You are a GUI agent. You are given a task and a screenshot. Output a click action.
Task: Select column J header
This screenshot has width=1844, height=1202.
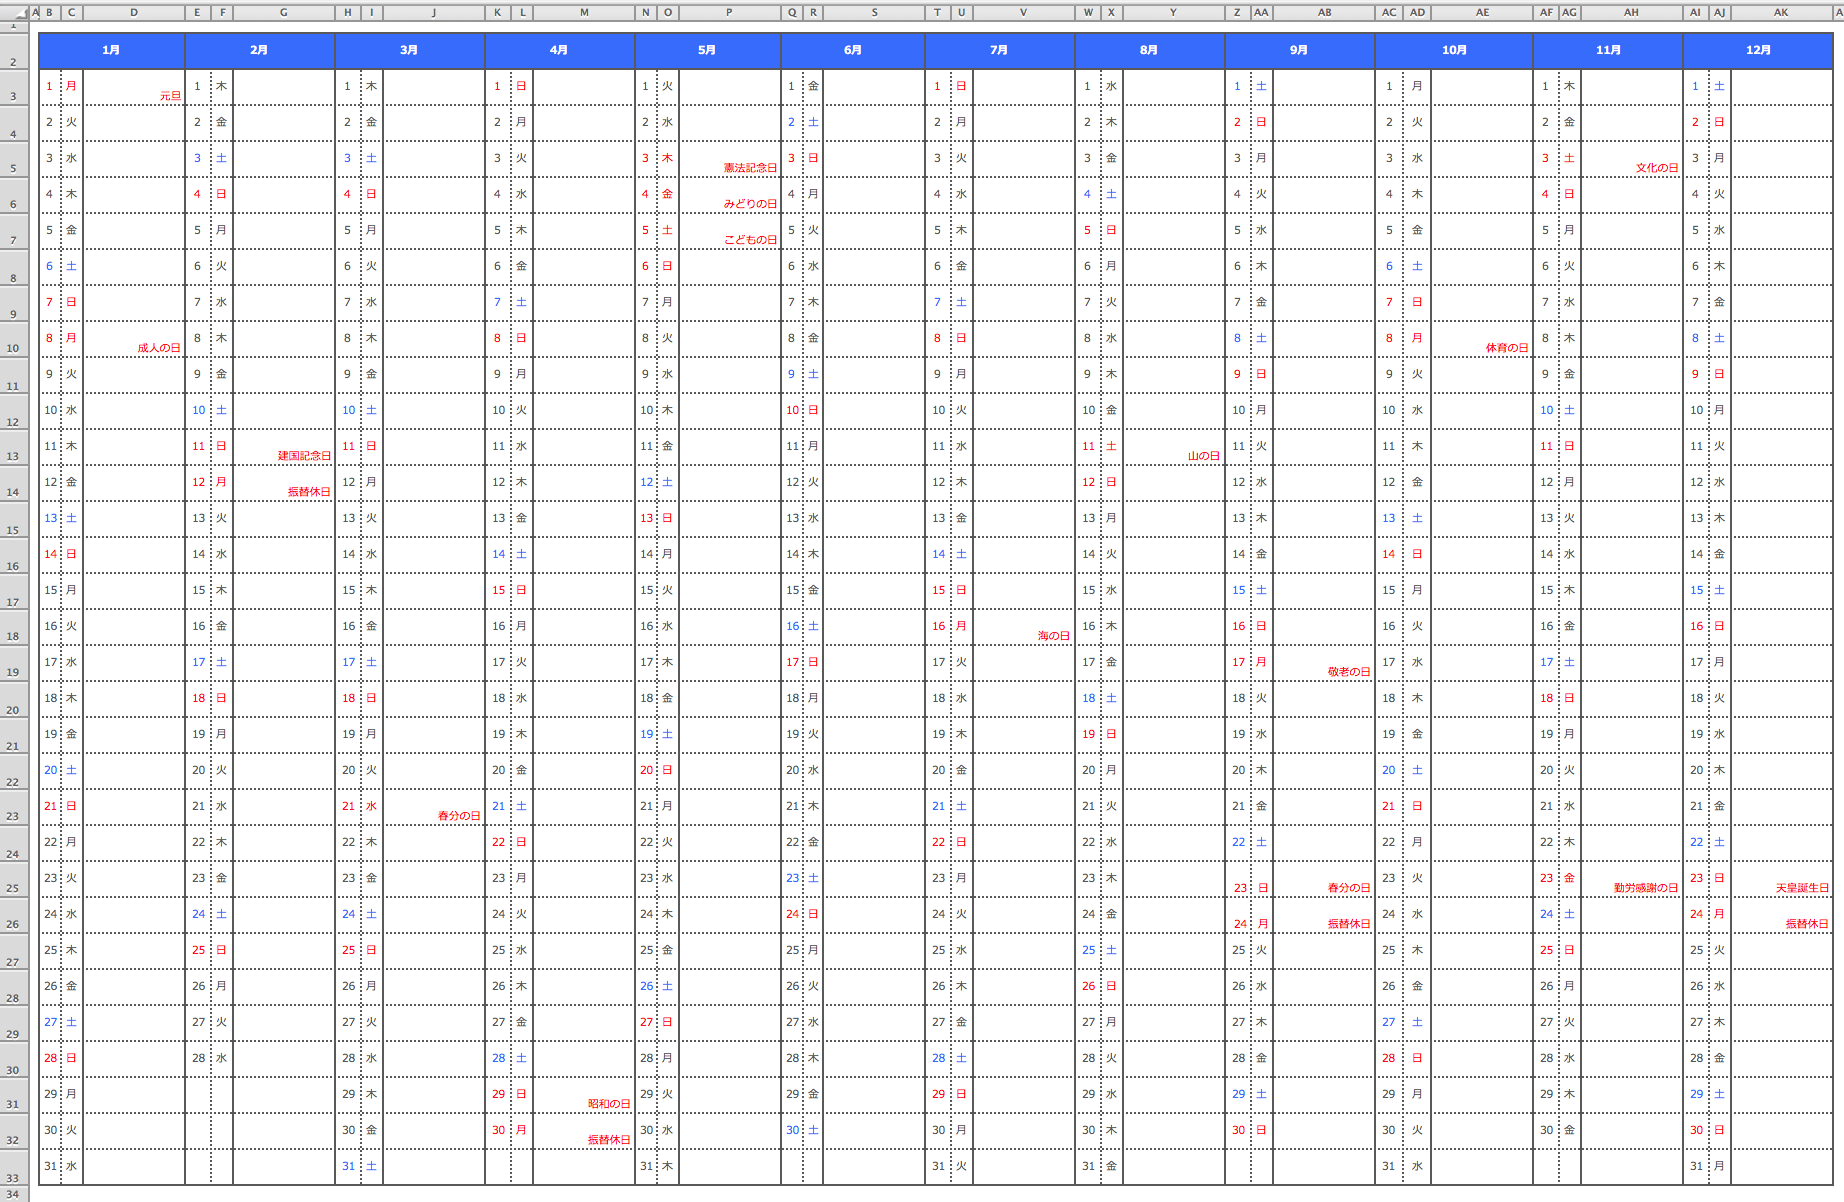pyautogui.click(x=434, y=13)
